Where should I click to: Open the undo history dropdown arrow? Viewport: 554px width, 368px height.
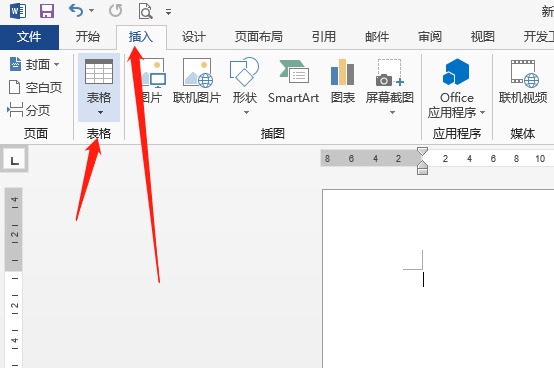[x=92, y=11]
